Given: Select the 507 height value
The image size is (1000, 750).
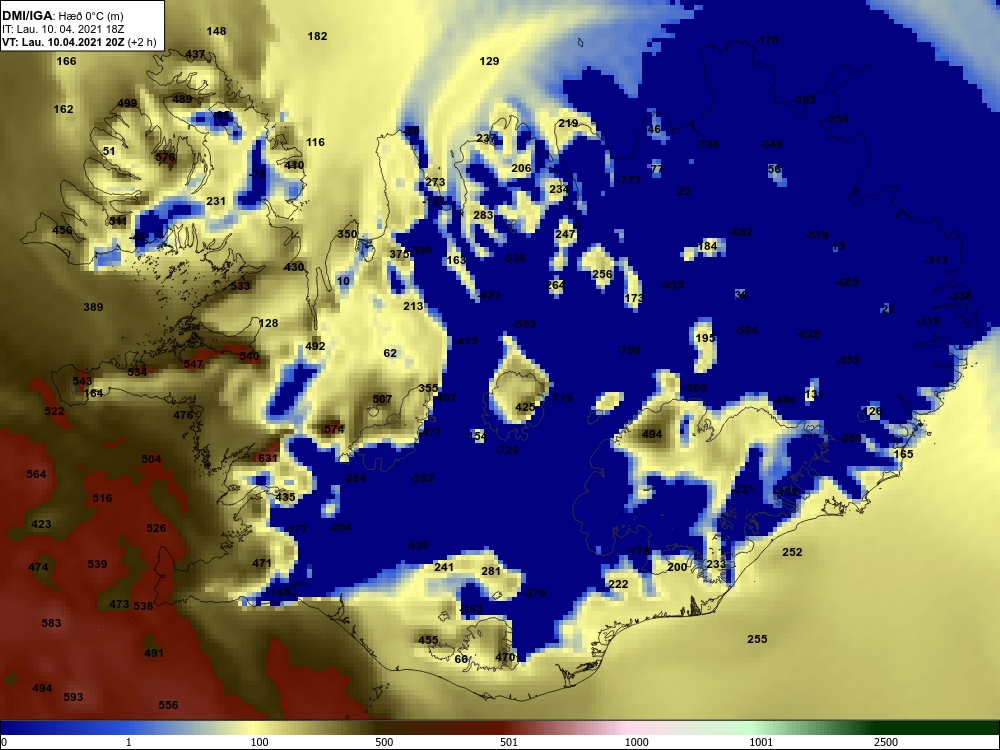Looking at the screenshot, I should tap(382, 399).
